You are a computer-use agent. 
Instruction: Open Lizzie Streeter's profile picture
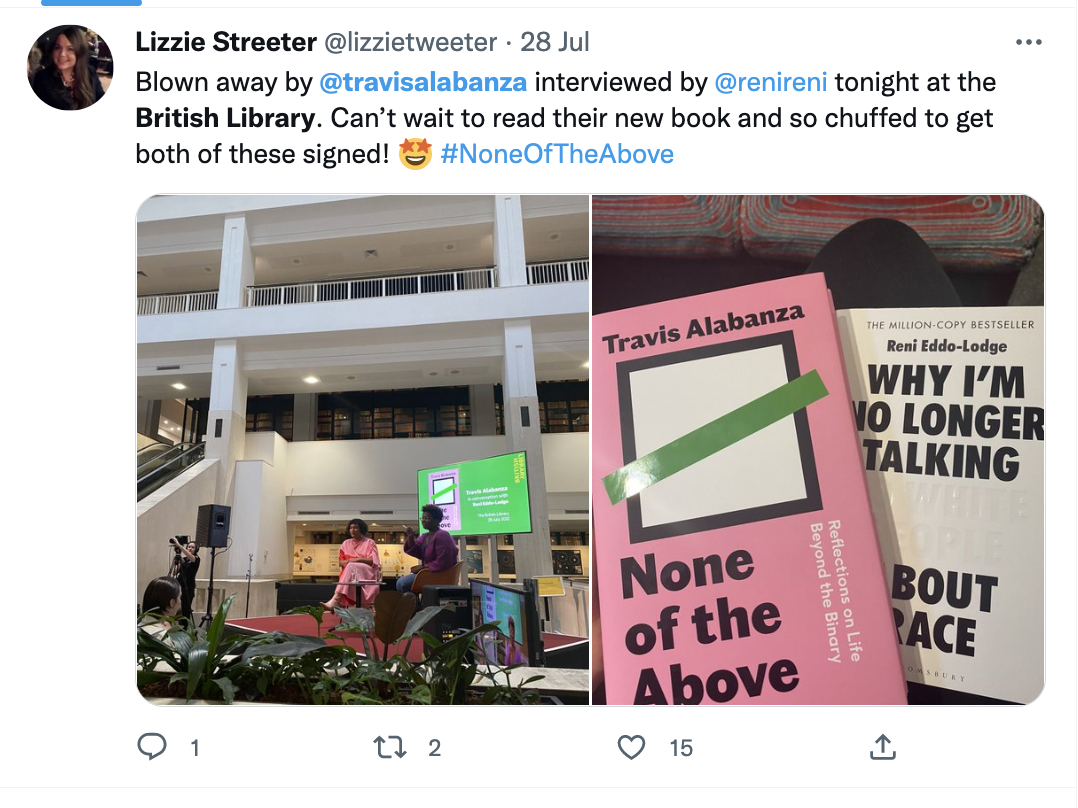tap(69, 66)
